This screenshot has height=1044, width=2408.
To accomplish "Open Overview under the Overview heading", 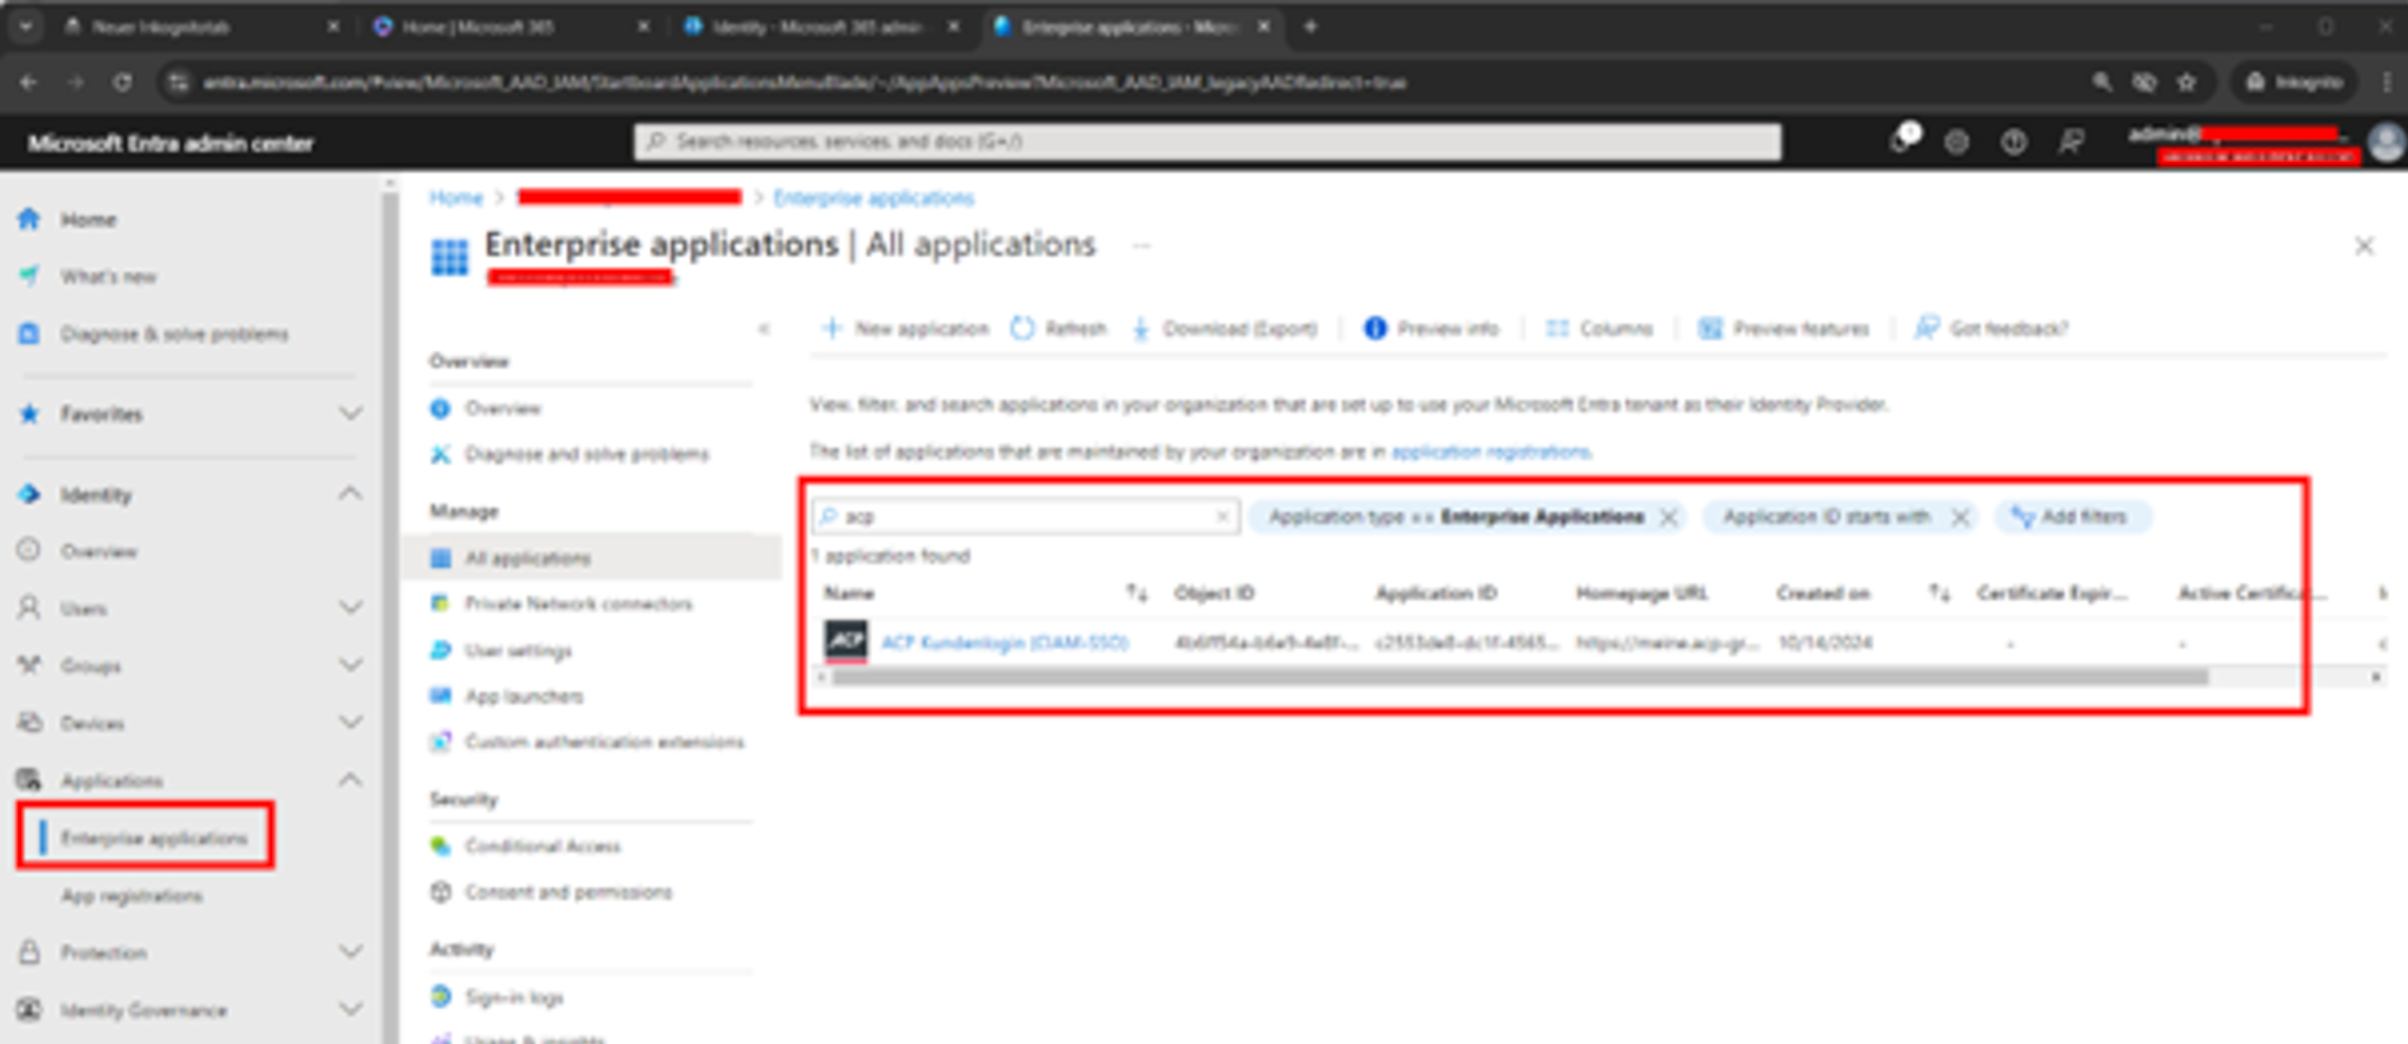I will tap(502, 408).
